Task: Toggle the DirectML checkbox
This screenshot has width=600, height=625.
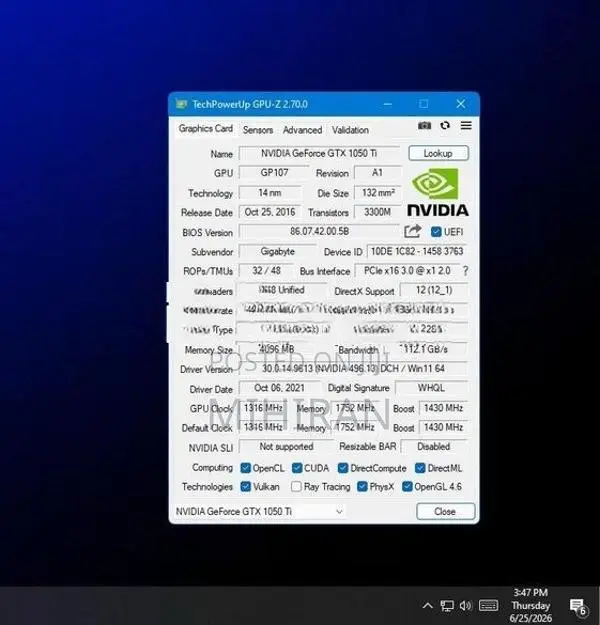Action: click(x=420, y=468)
